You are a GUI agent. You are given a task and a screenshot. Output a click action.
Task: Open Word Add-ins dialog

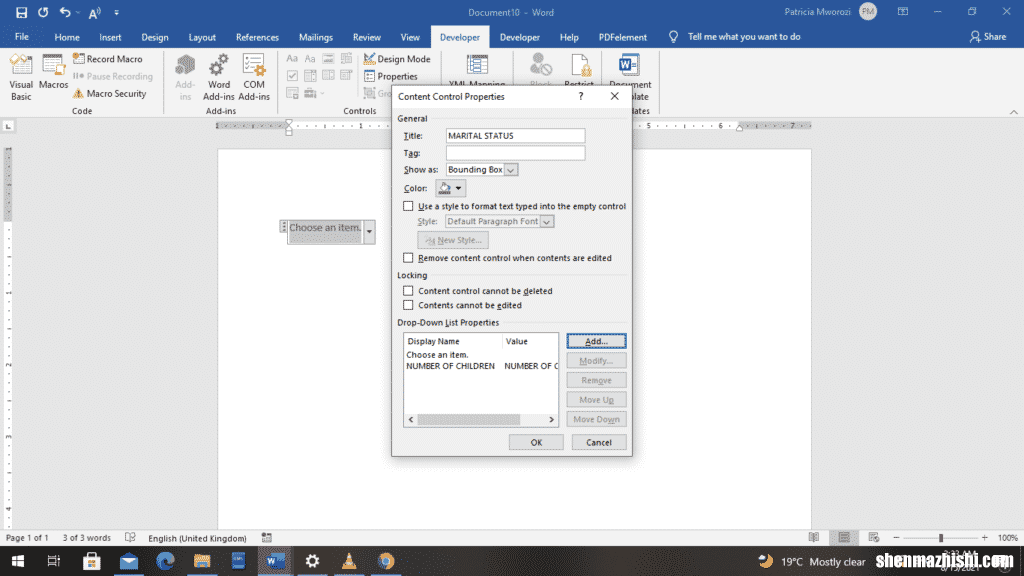click(219, 77)
